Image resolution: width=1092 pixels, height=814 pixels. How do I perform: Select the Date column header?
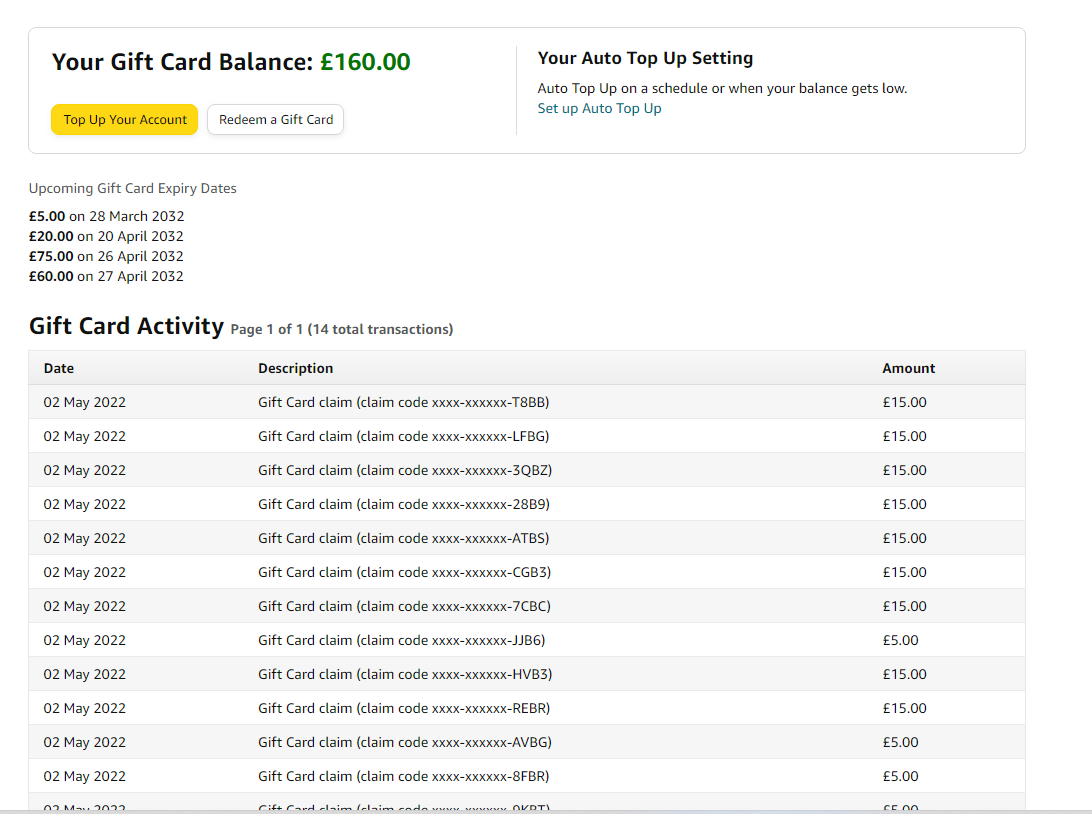tap(59, 368)
